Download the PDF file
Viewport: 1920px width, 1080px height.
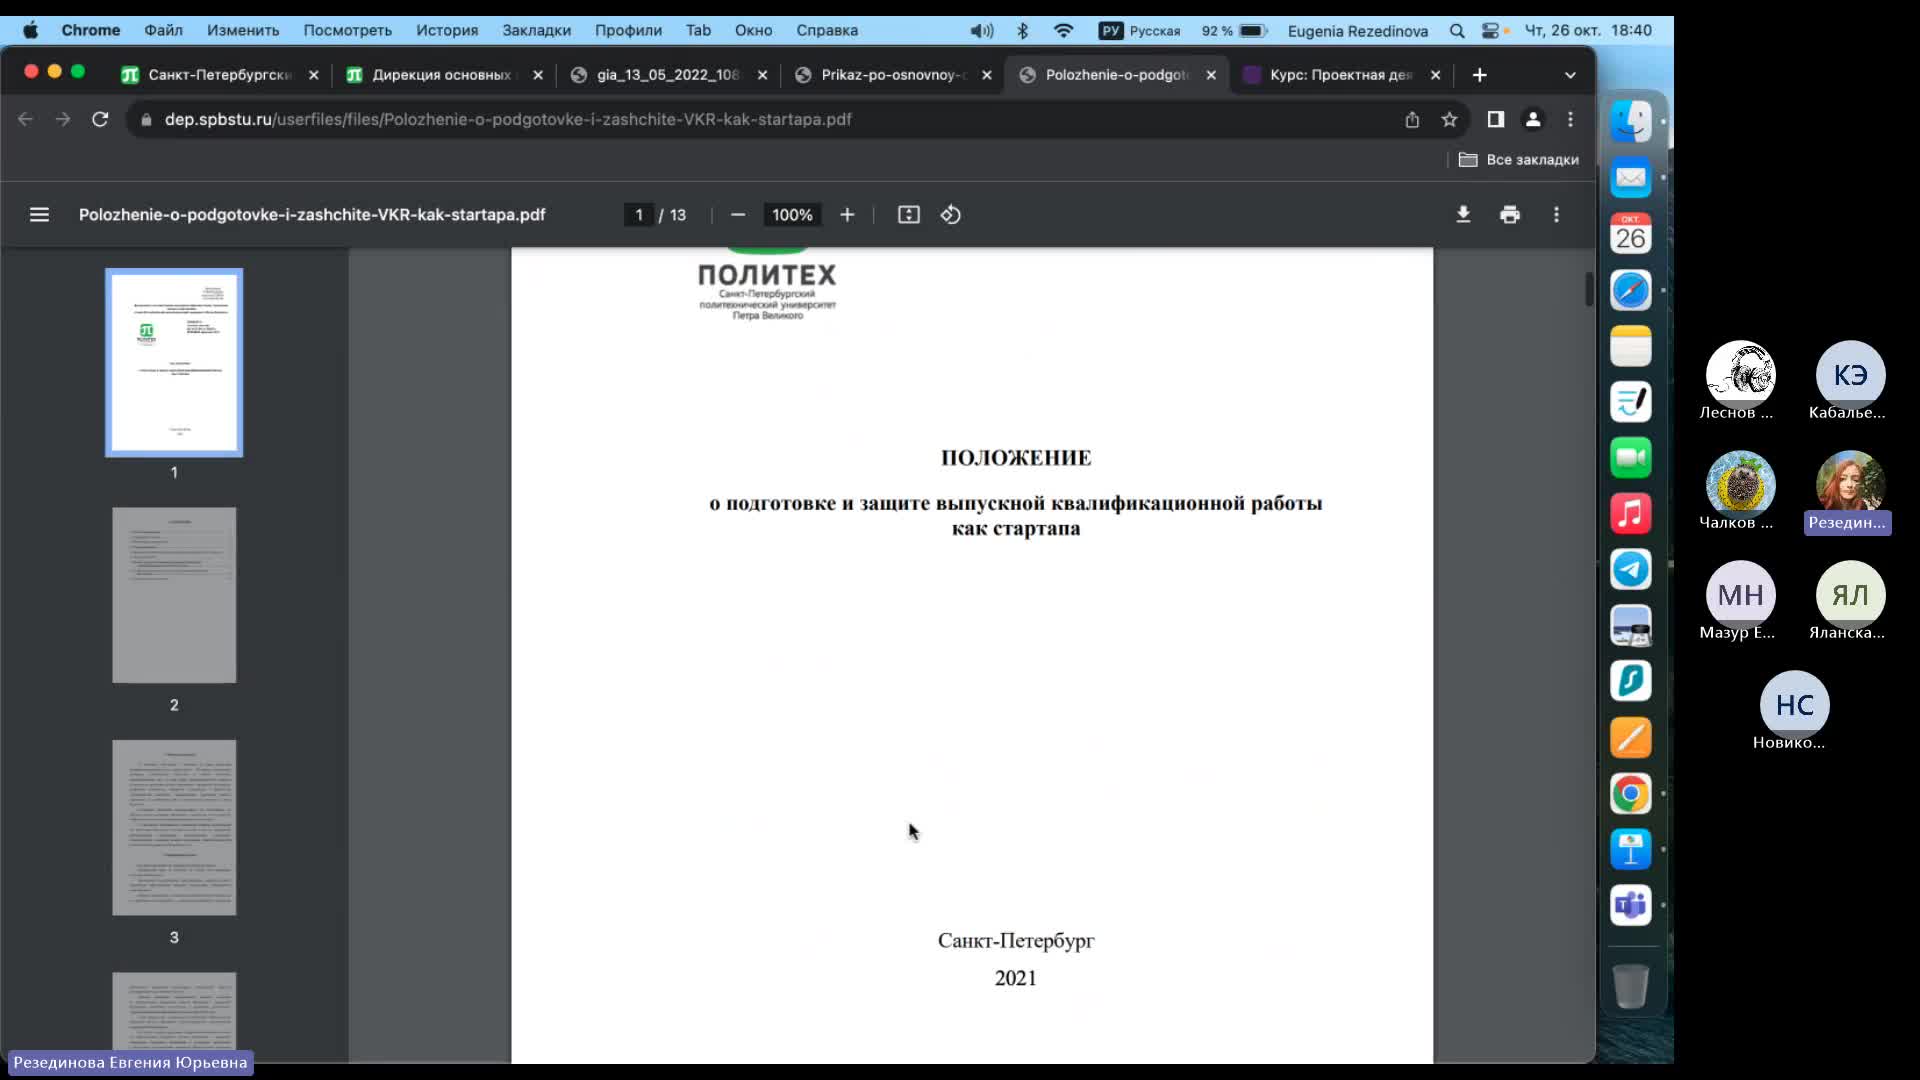pyautogui.click(x=1463, y=215)
